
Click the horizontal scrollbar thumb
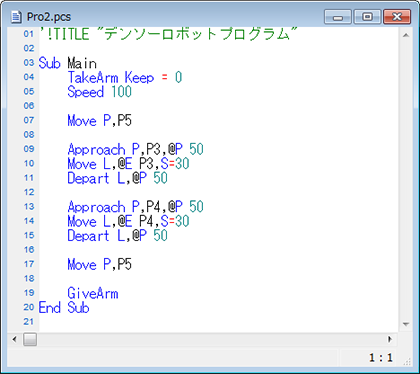click(30, 340)
